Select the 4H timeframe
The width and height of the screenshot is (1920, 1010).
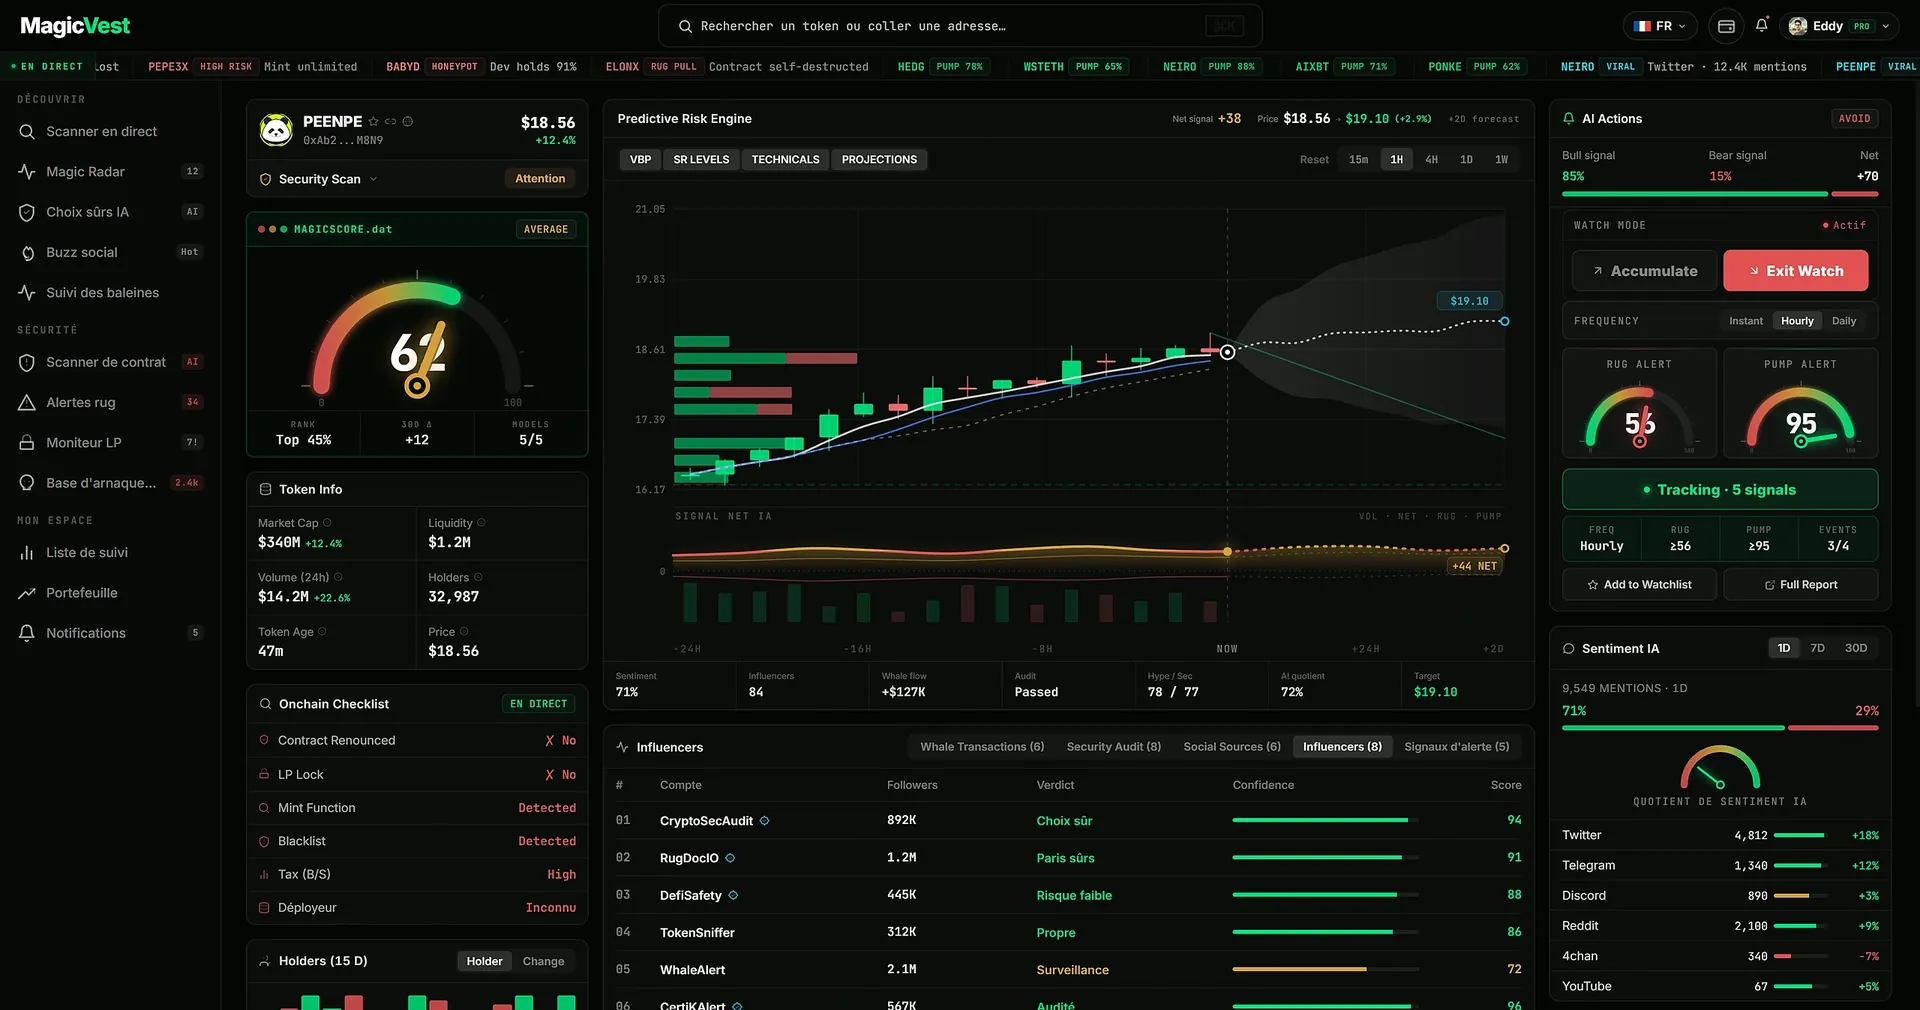(x=1431, y=160)
